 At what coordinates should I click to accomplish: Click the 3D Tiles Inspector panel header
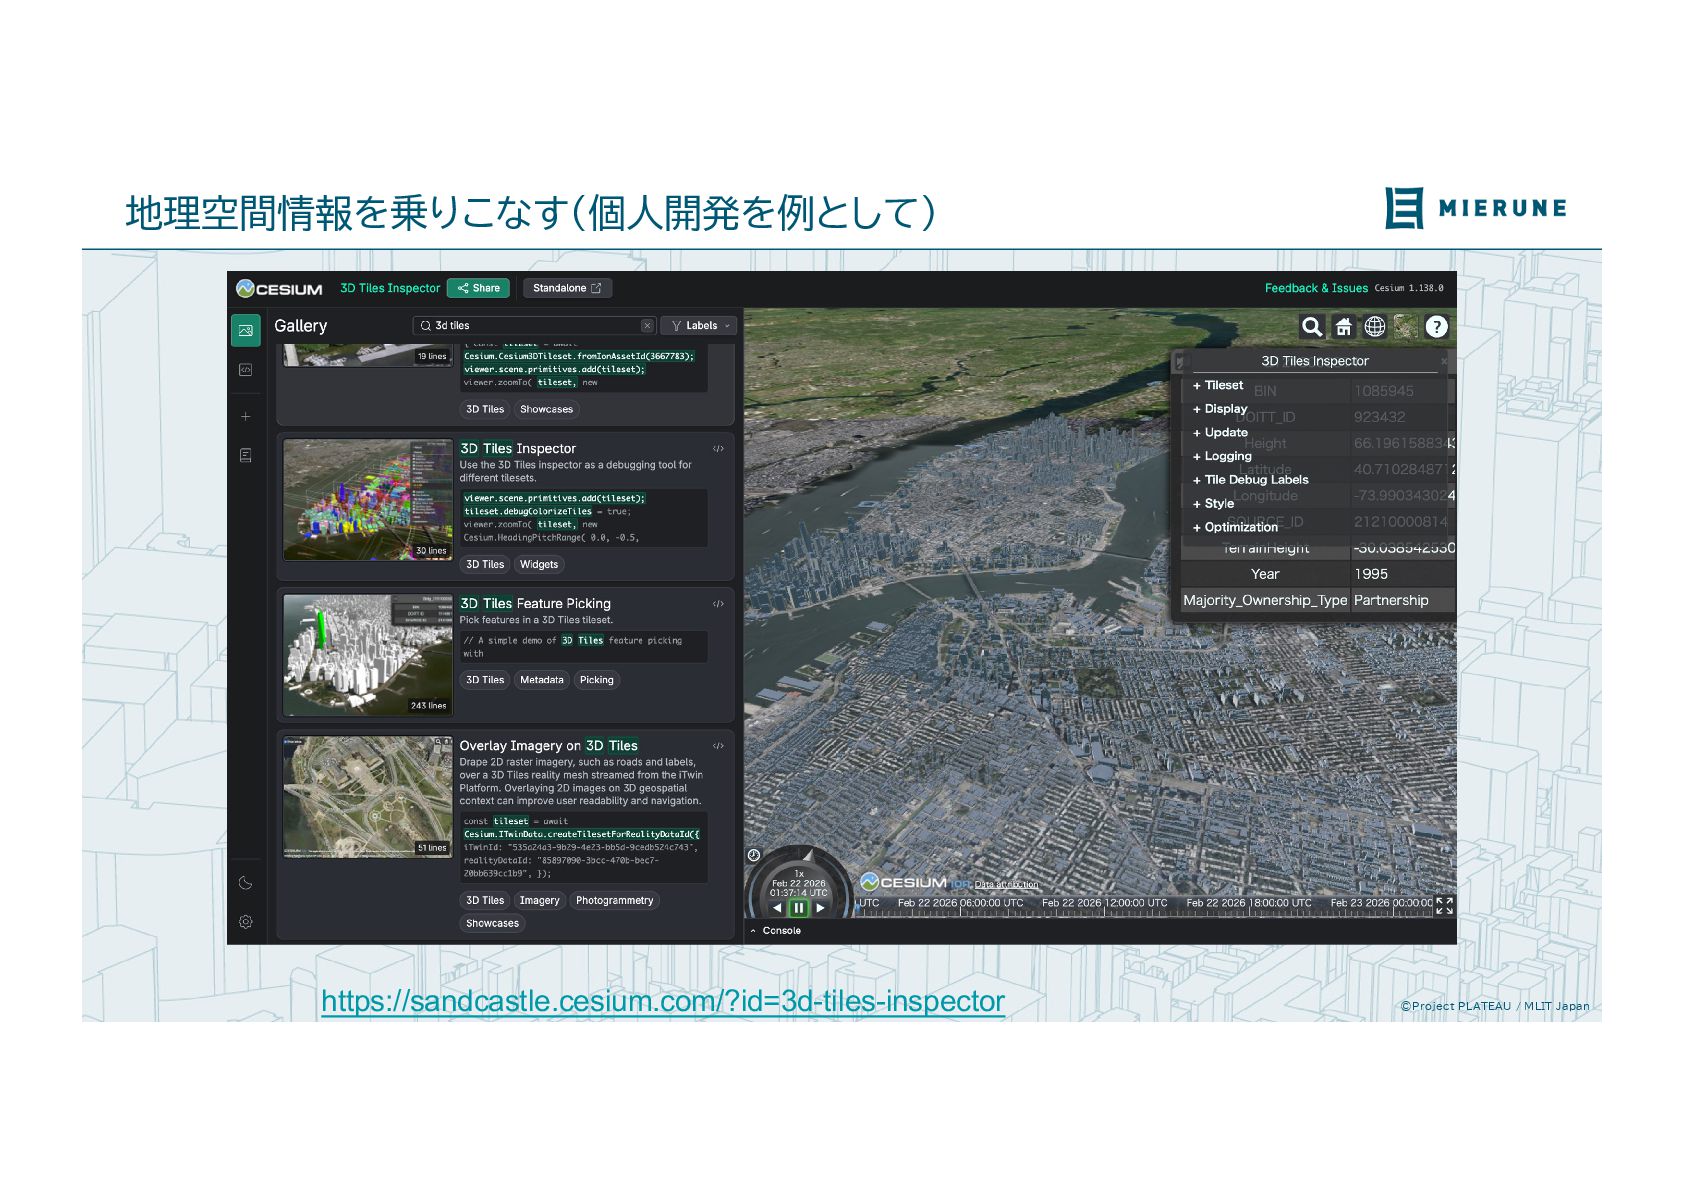(x=1314, y=361)
